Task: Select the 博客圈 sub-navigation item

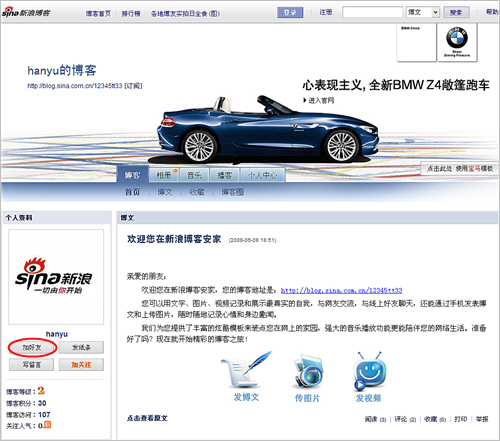Action: tap(233, 192)
